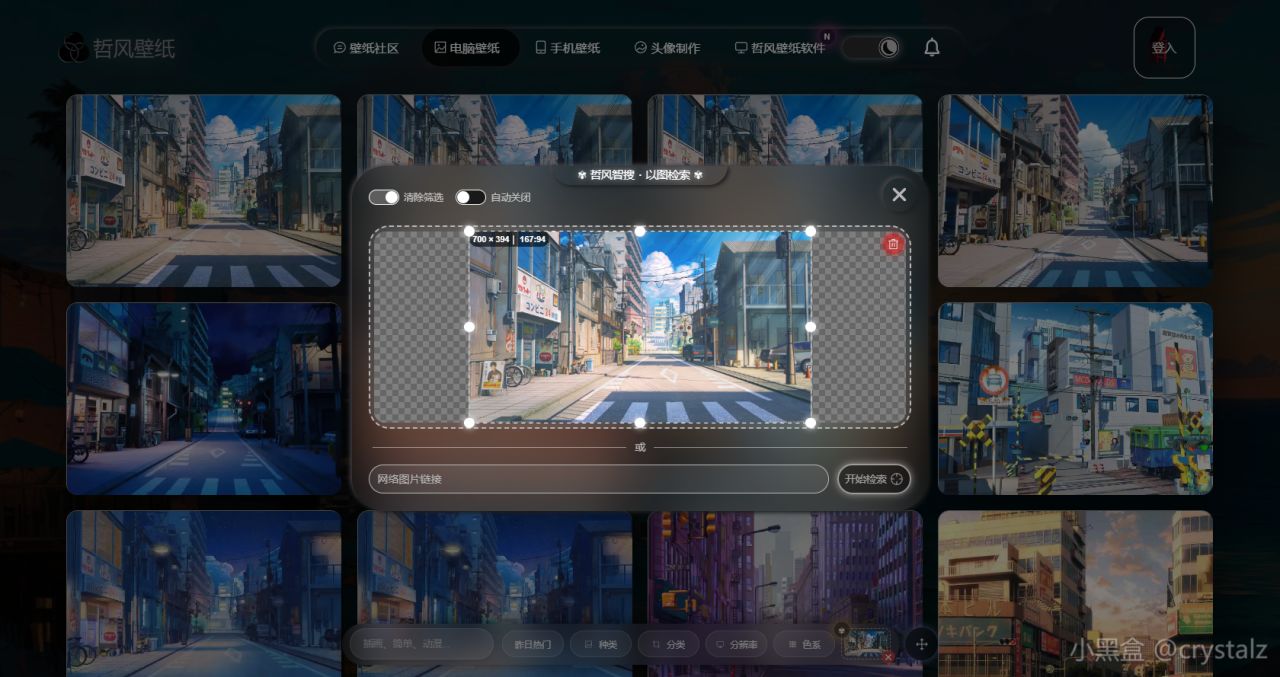Toggle the 清除筛选 switch
Viewport: 1280px width, 677px height.
point(384,197)
